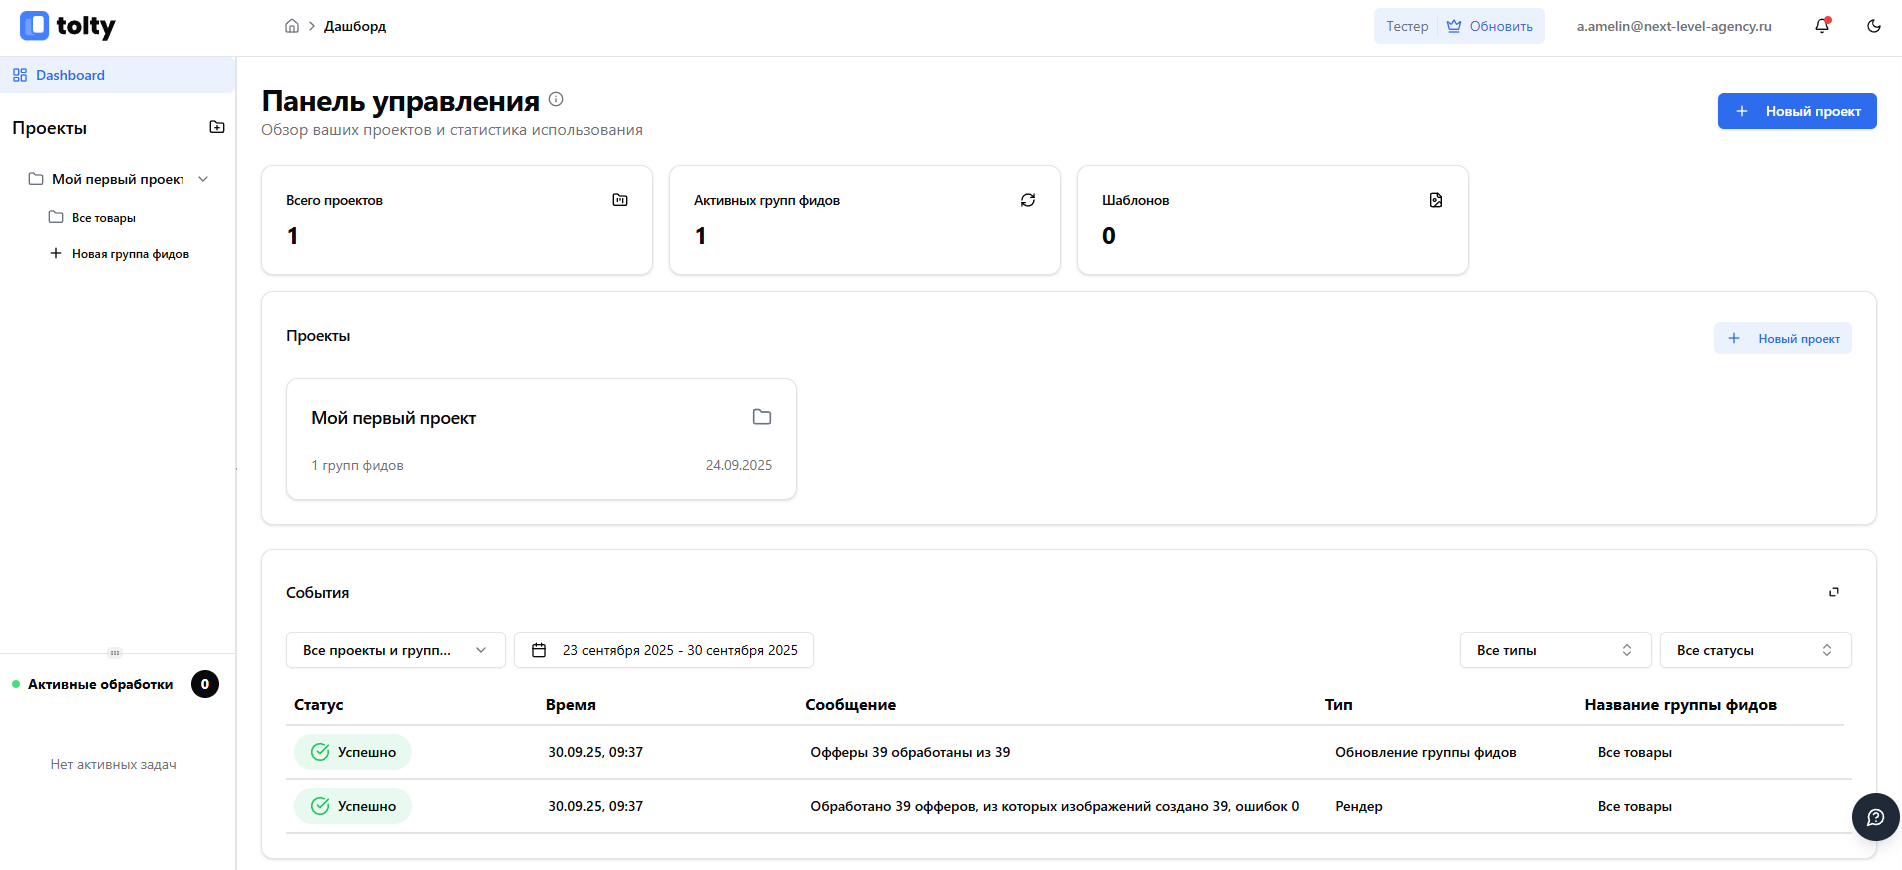This screenshot has width=1902, height=870.
Task: Click Название группы фидов column header
Action: [x=1681, y=704]
